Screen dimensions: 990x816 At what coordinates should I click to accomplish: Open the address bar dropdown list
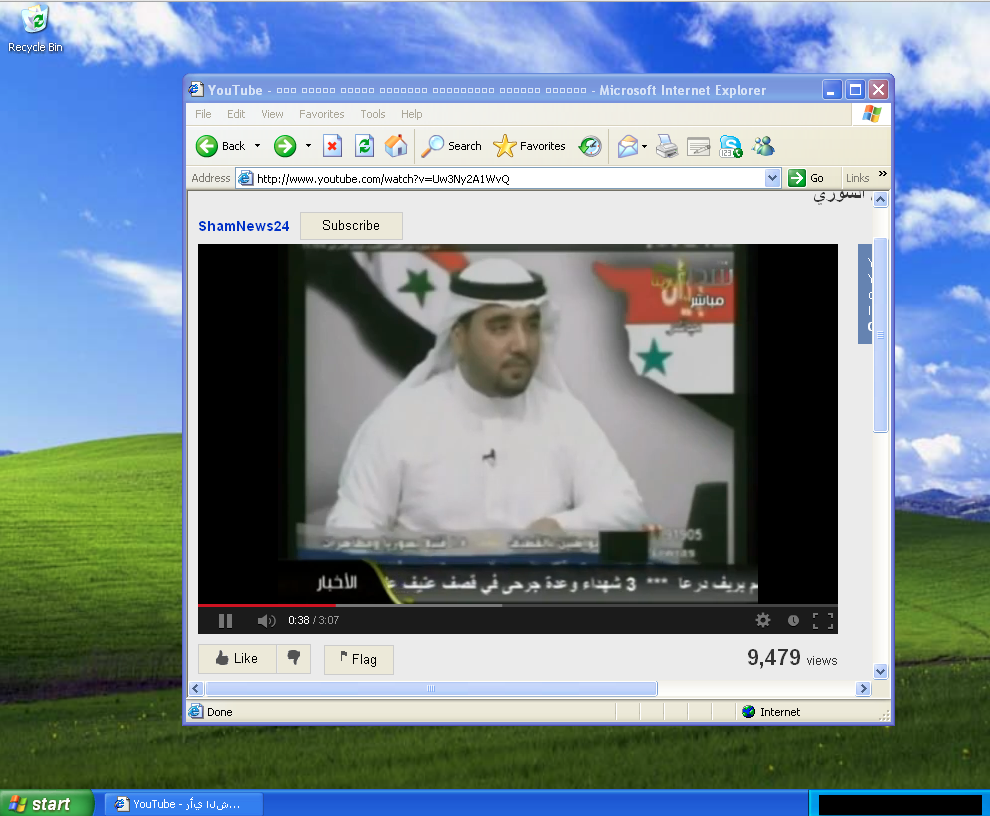point(772,178)
